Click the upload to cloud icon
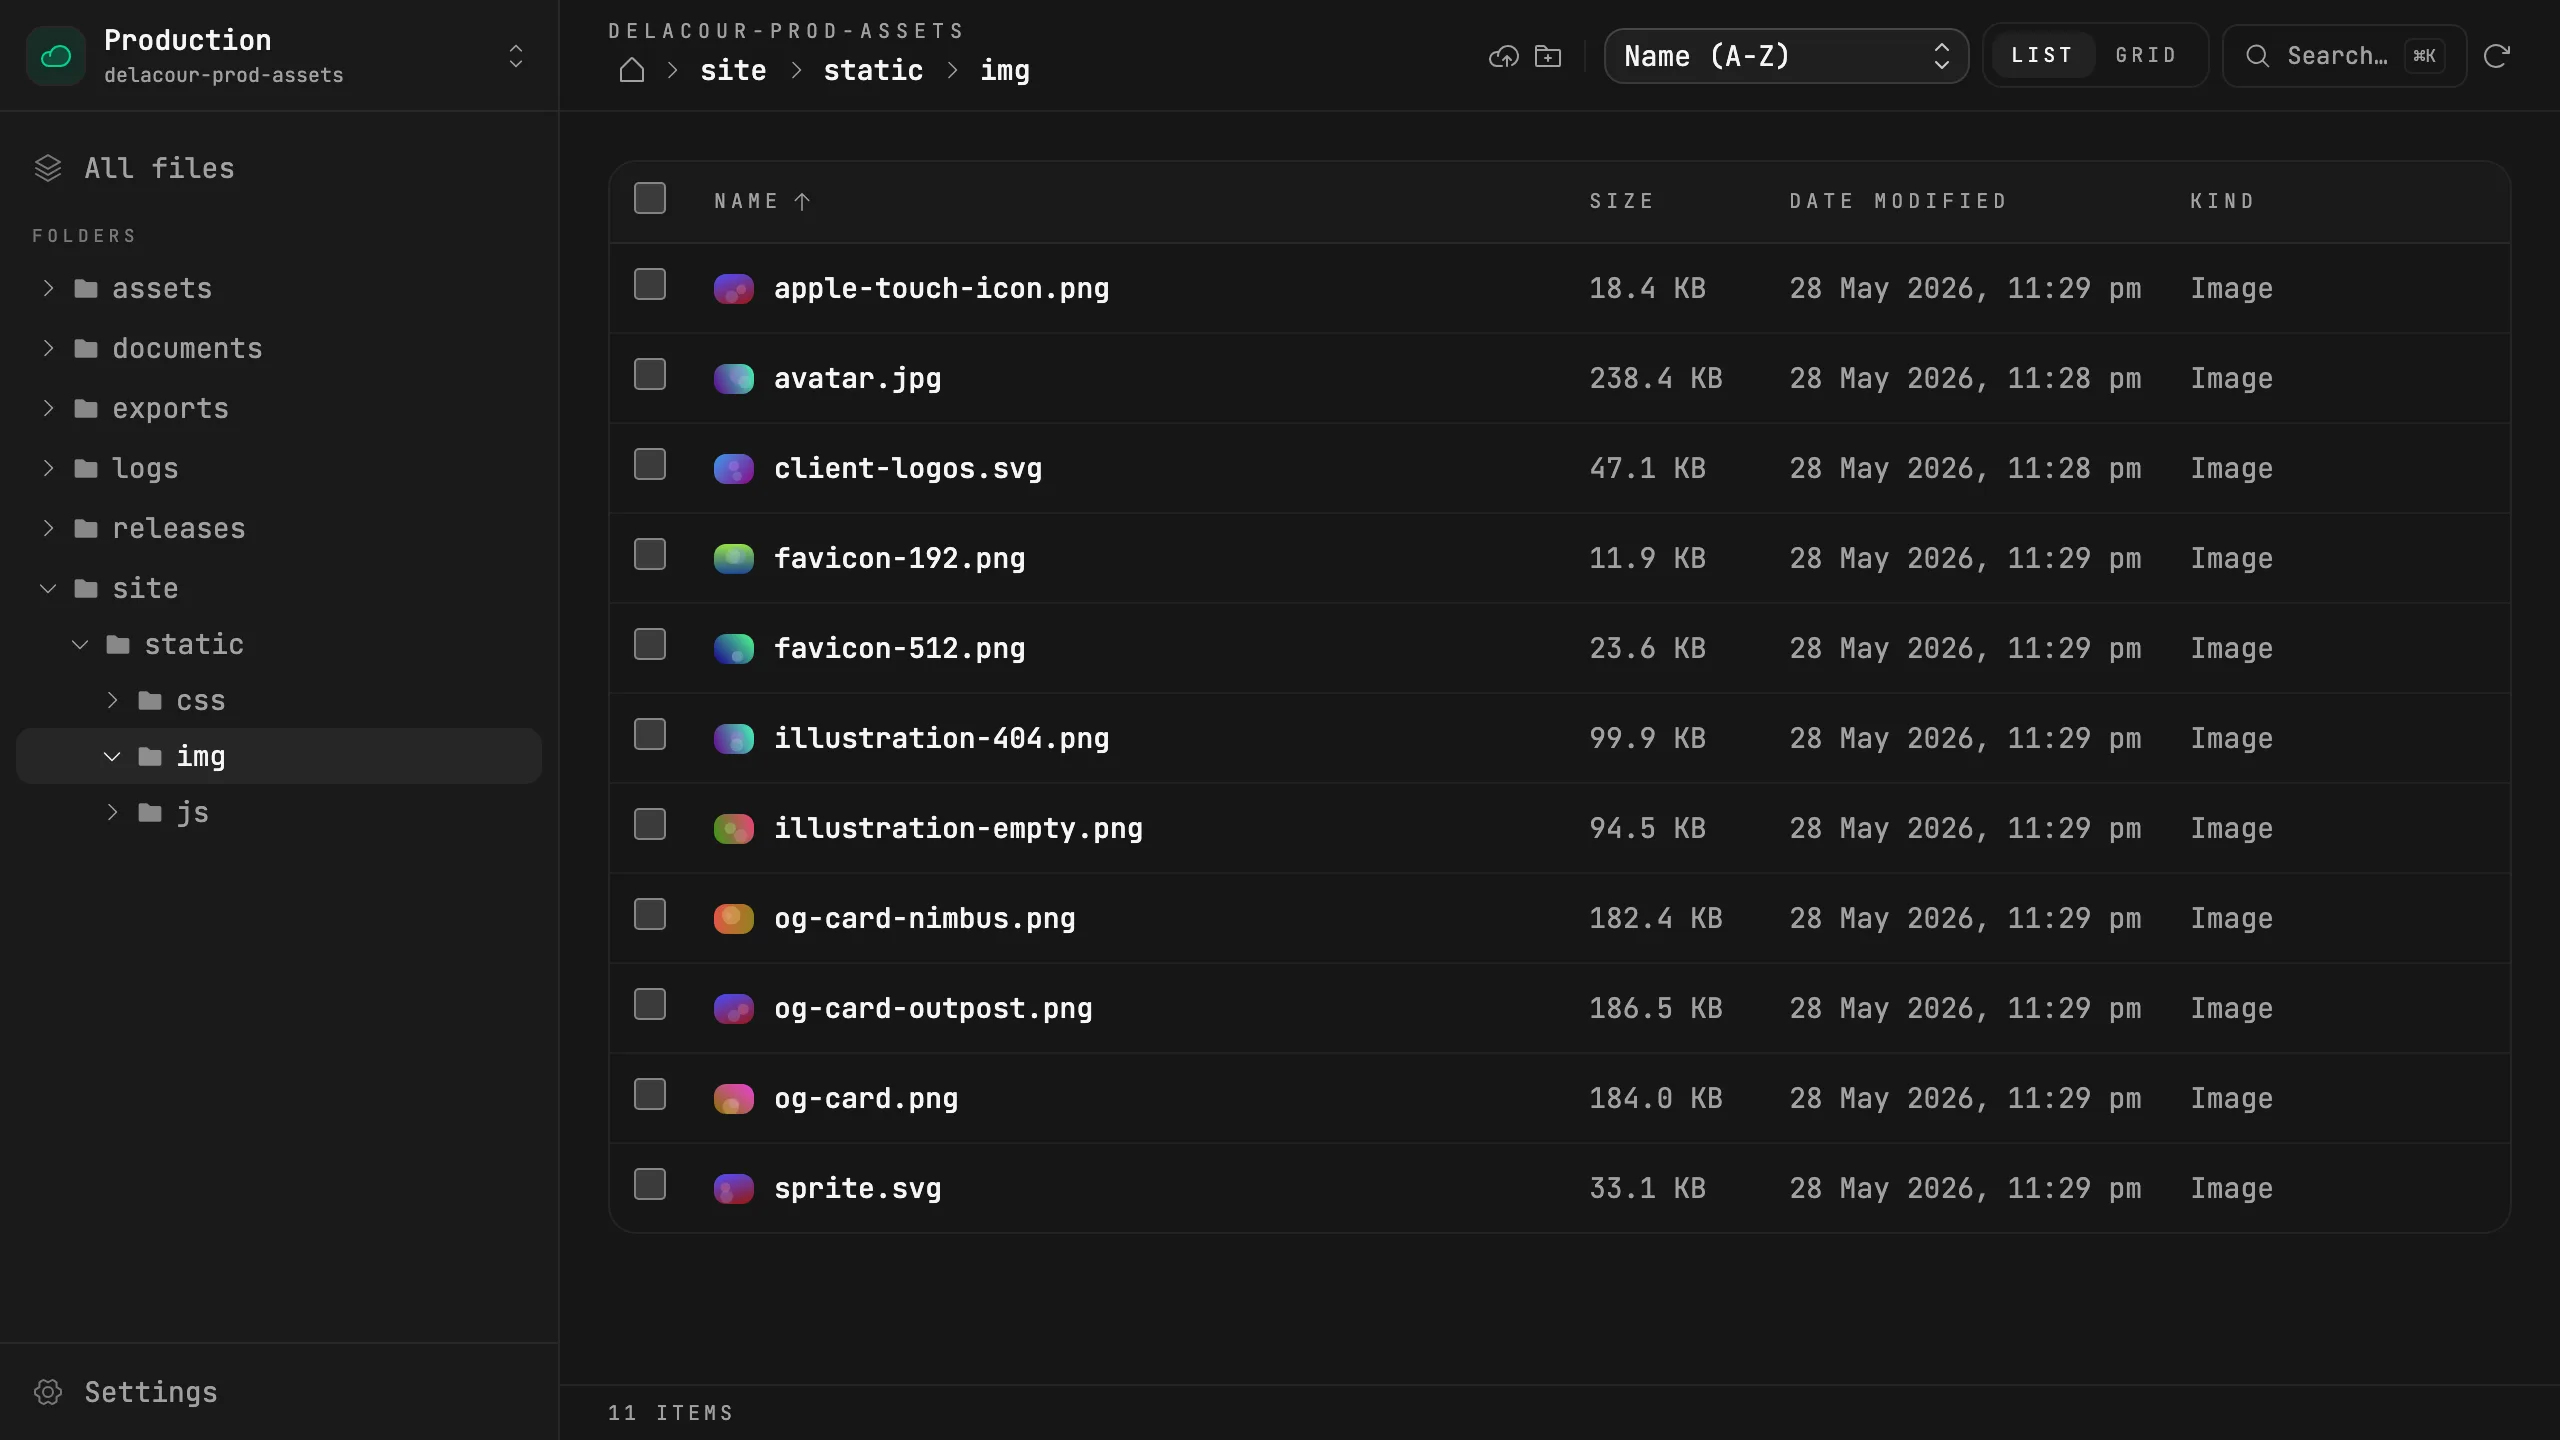Viewport: 2560px width, 1440px height. click(x=1504, y=56)
